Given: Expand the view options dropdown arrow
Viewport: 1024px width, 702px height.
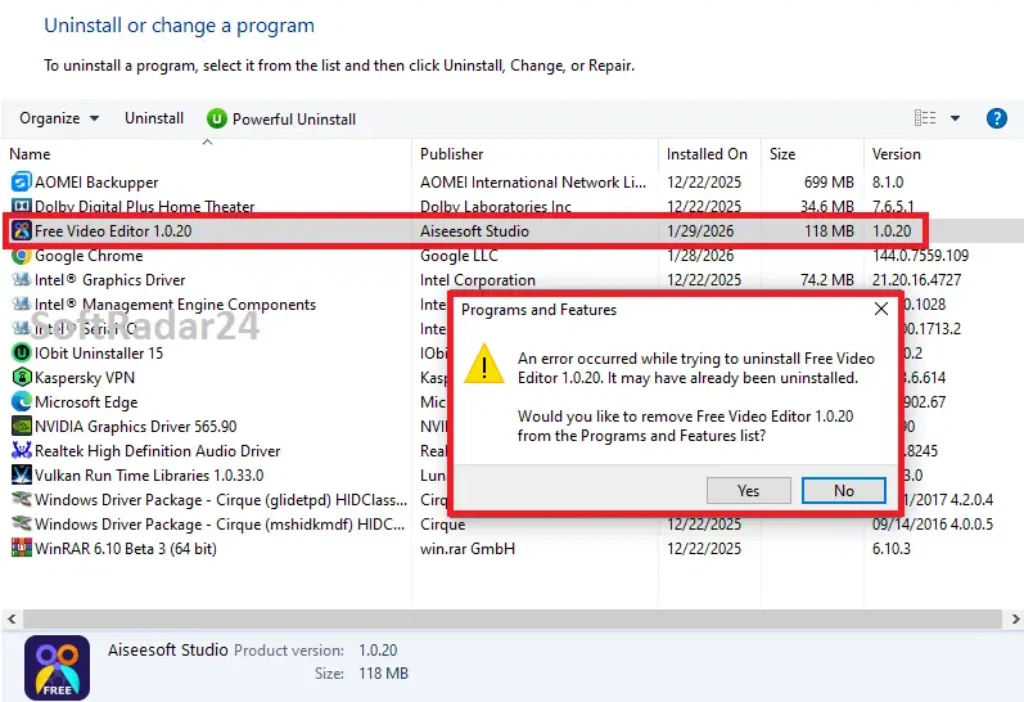Looking at the screenshot, I should pos(955,118).
